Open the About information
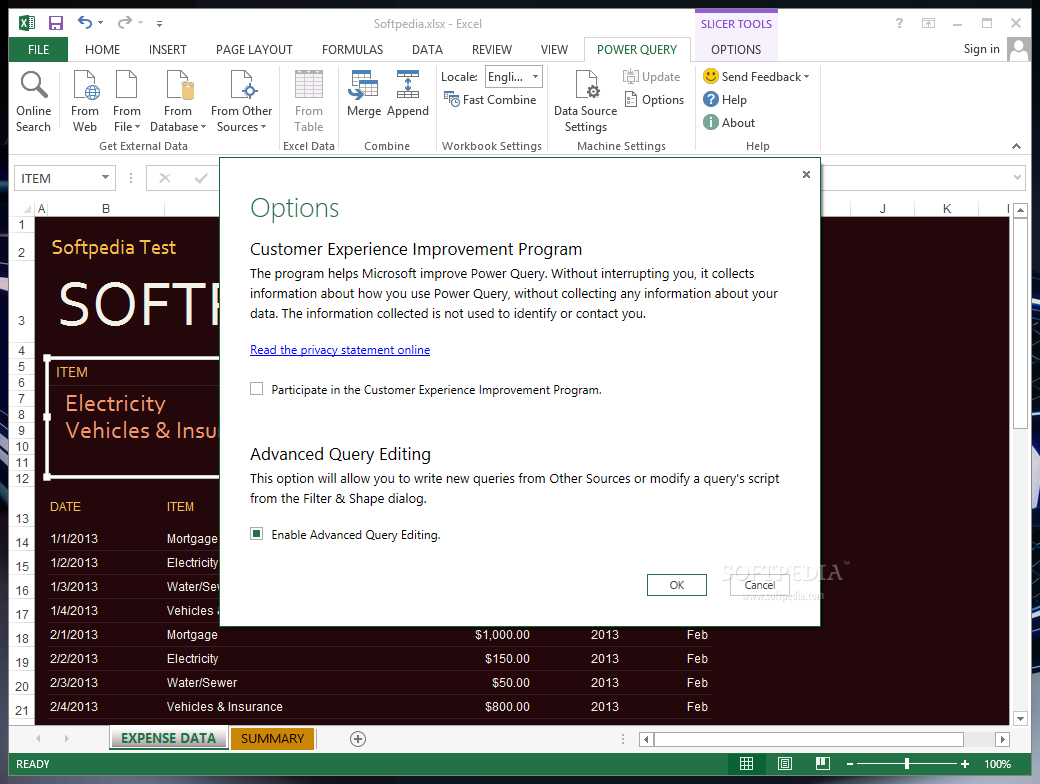The height and width of the screenshot is (784, 1040). pos(729,123)
